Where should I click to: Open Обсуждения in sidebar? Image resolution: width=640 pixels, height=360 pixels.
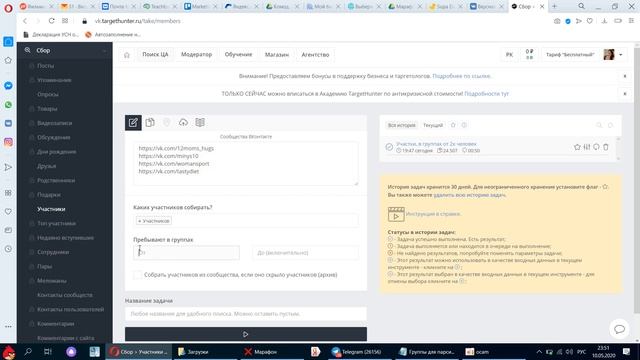coord(53,137)
